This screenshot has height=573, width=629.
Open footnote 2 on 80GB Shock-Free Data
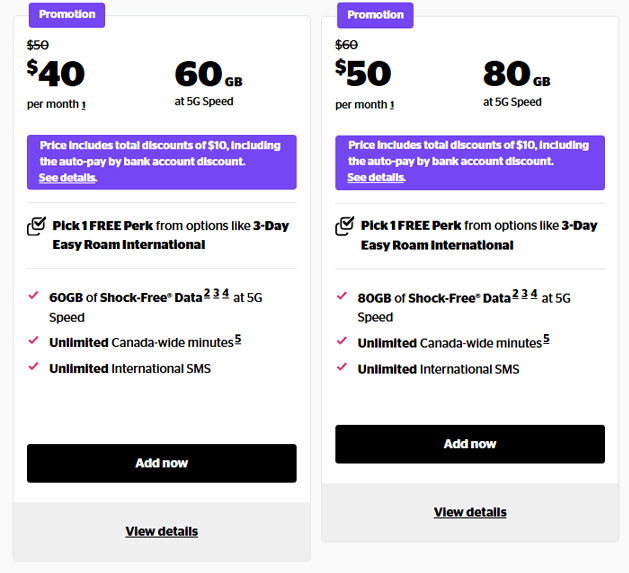pyautogui.click(x=515, y=293)
